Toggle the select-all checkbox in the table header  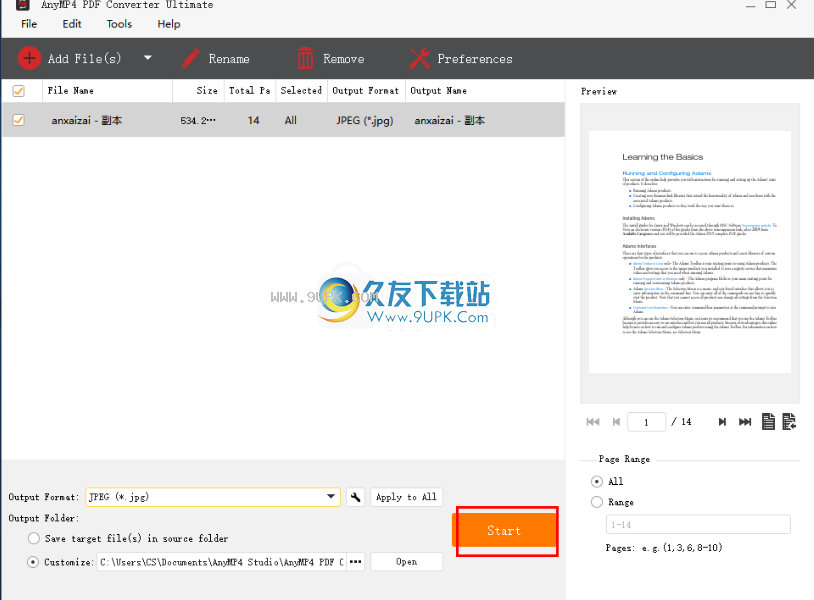point(19,91)
